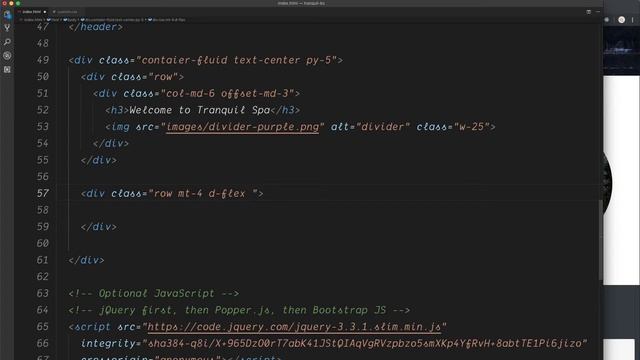Open the Extensions view in the activity bar
The image size is (640, 360).
tap(7, 69)
